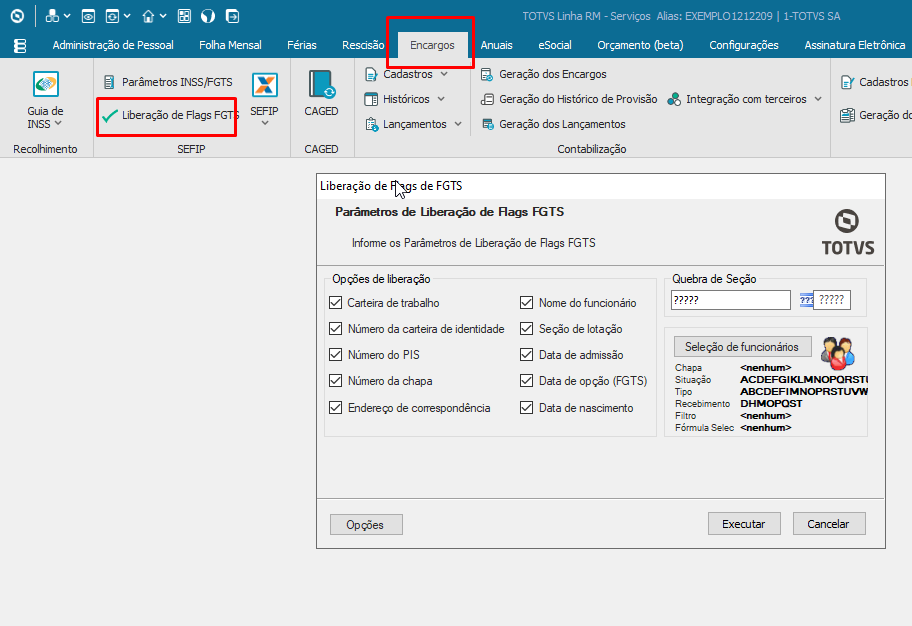
Task: Switch to eSocial tab
Action: [x=555, y=45]
